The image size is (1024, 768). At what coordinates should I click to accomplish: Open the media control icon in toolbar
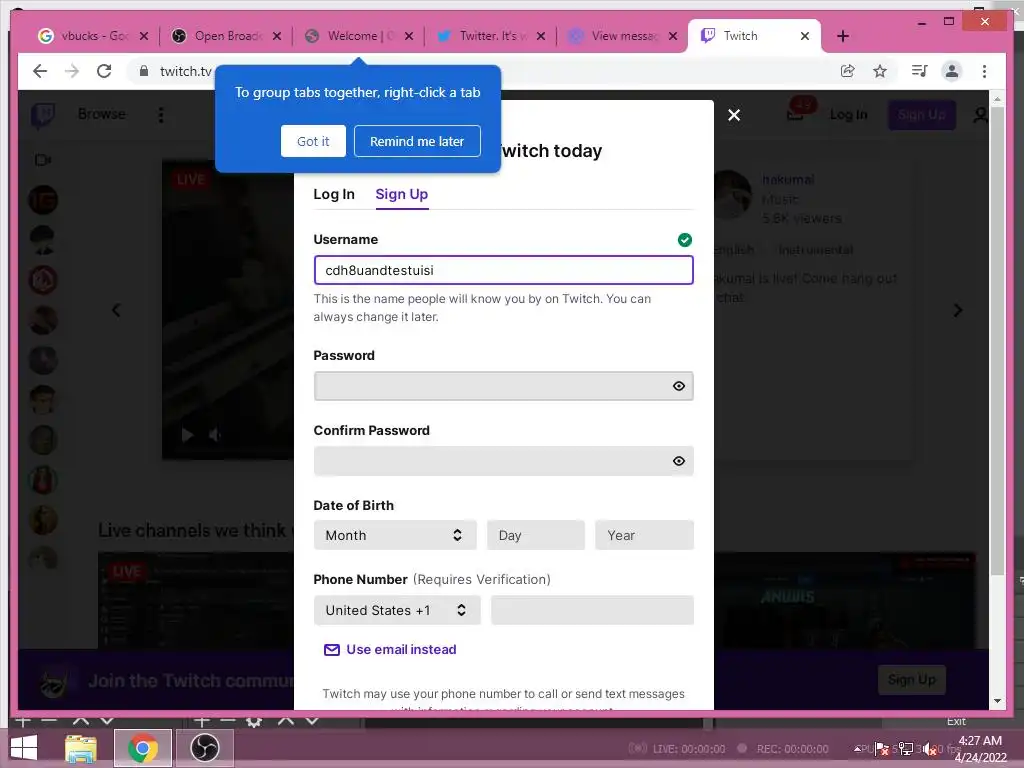click(920, 71)
